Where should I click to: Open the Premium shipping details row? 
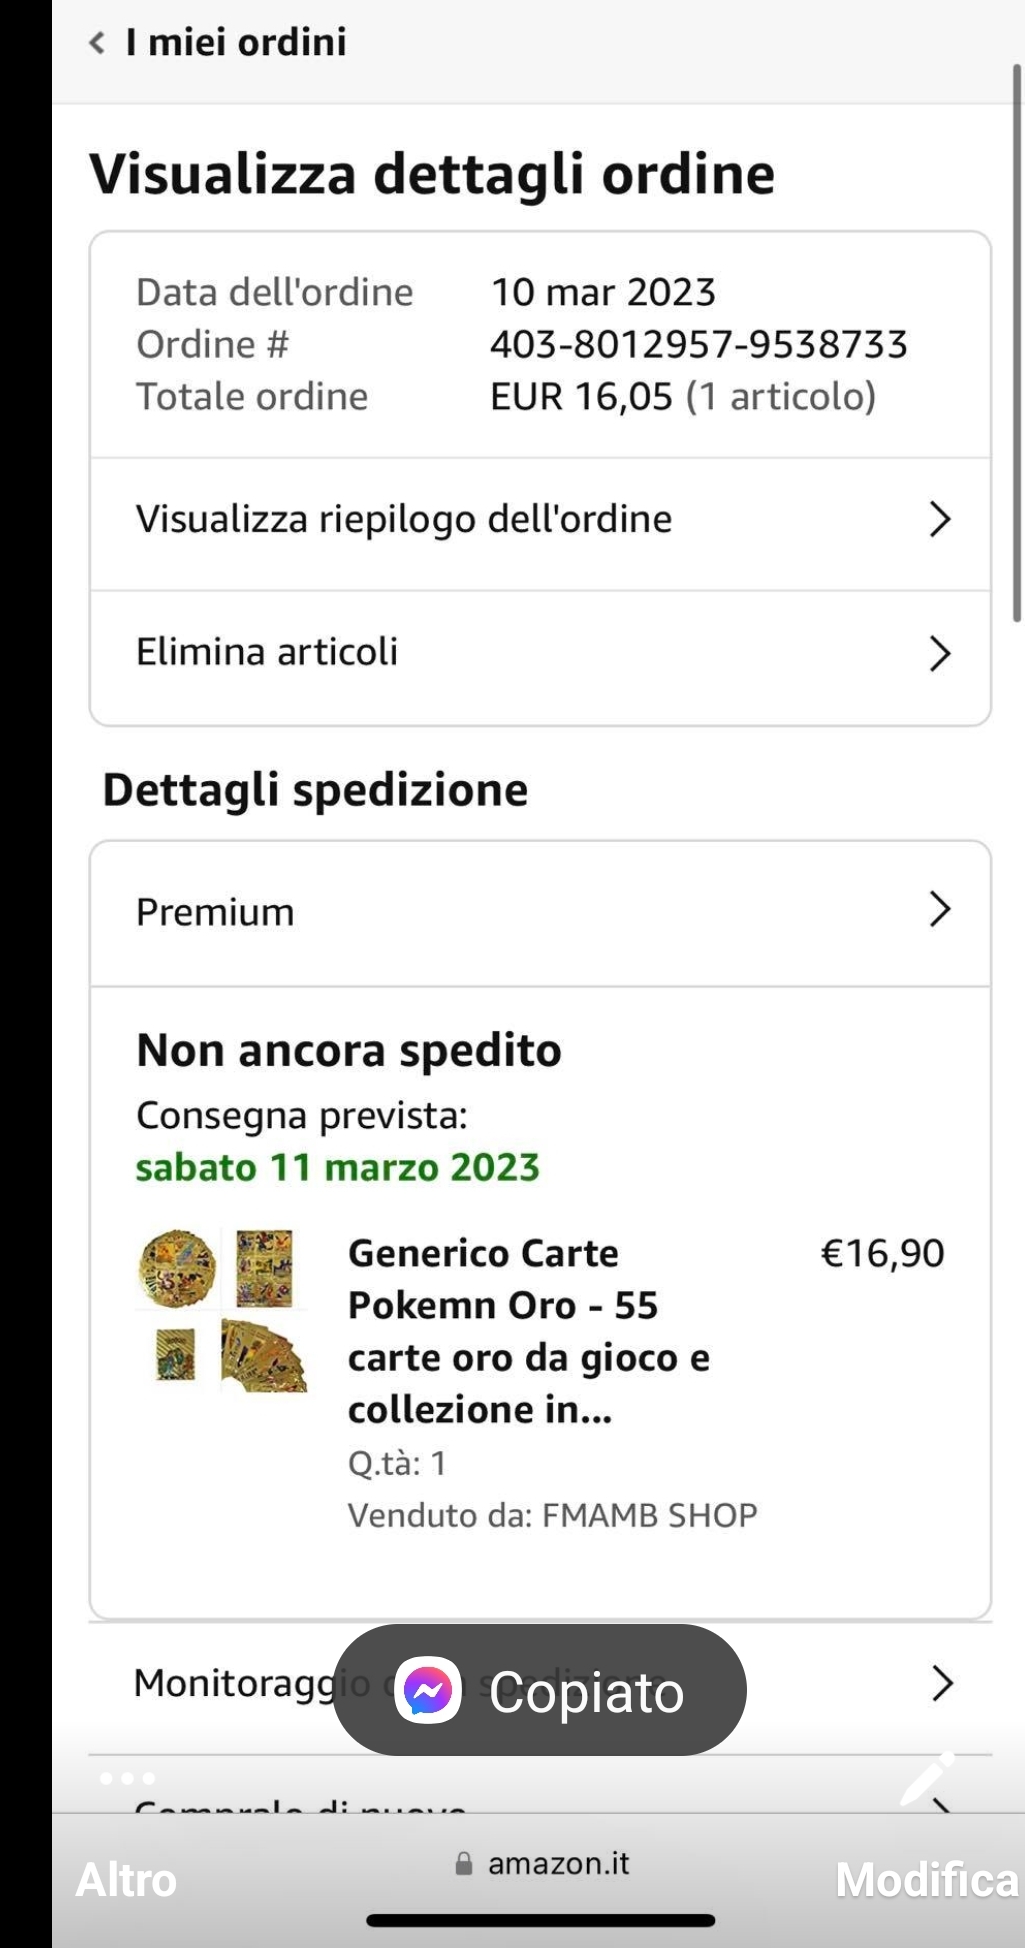click(215, 912)
